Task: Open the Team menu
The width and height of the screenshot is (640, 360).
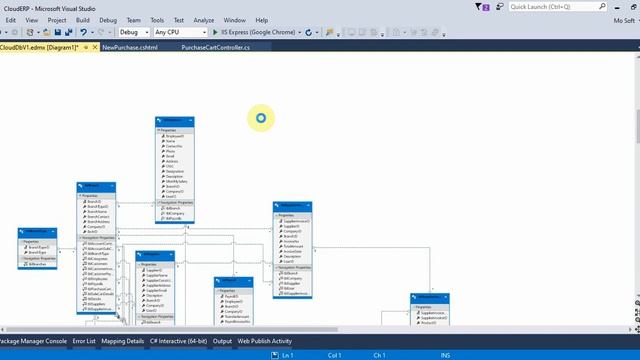Action: click(133, 20)
